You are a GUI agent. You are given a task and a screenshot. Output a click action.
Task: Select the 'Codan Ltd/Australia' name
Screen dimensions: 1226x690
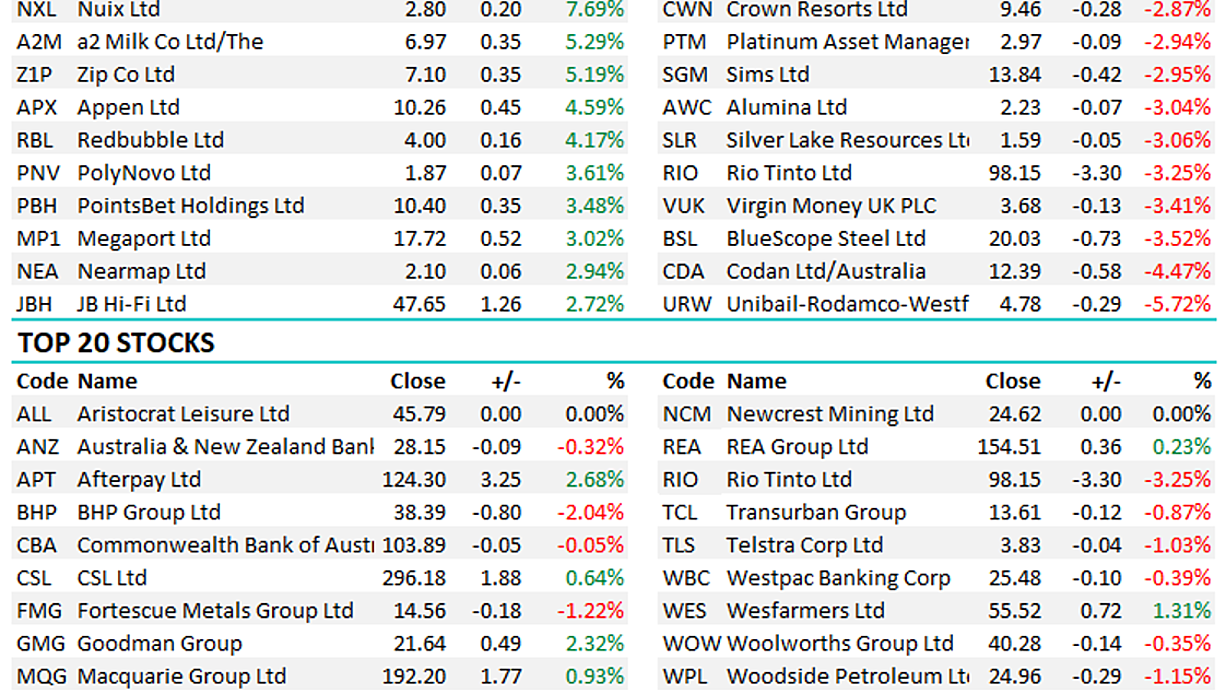pos(826,272)
